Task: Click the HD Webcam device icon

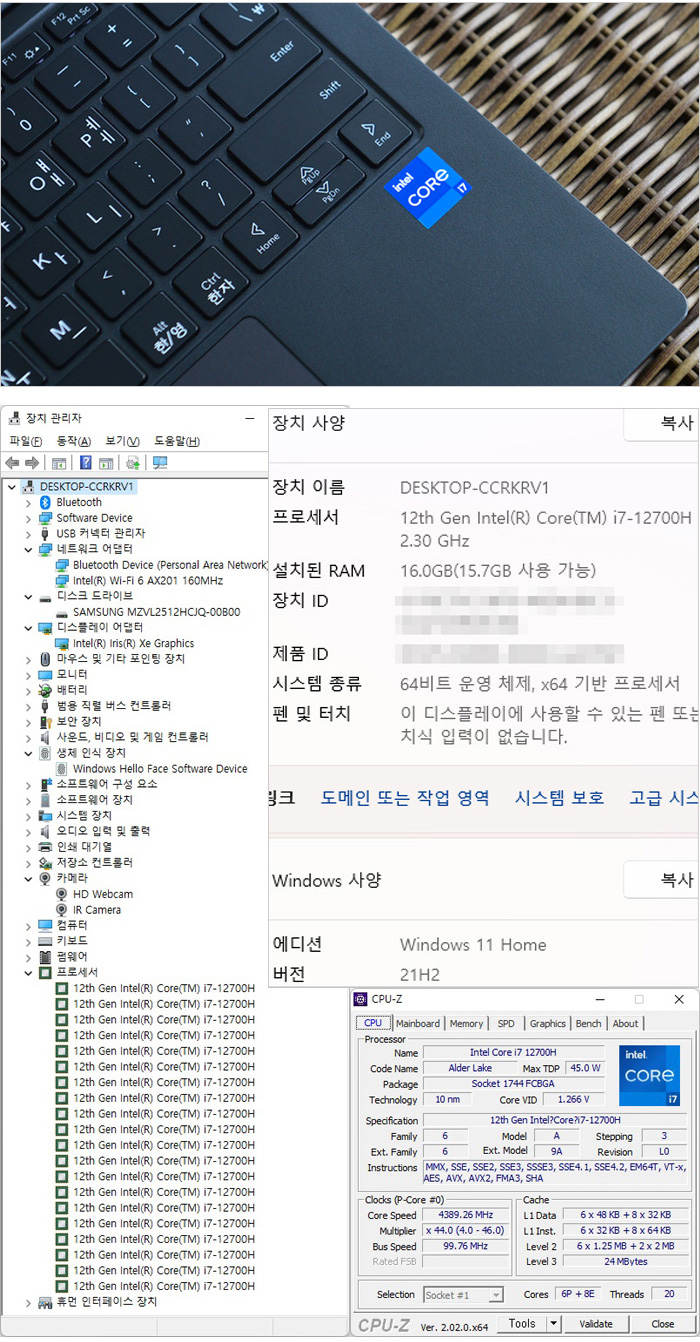Action: coord(62,893)
